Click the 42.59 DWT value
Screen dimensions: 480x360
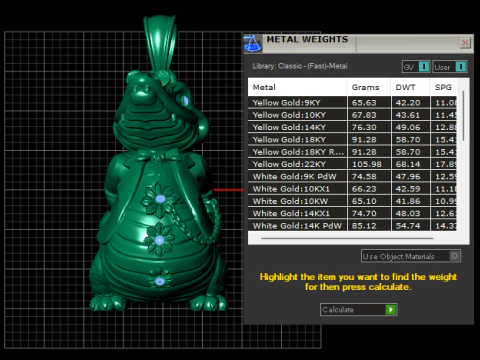[x=408, y=189]
